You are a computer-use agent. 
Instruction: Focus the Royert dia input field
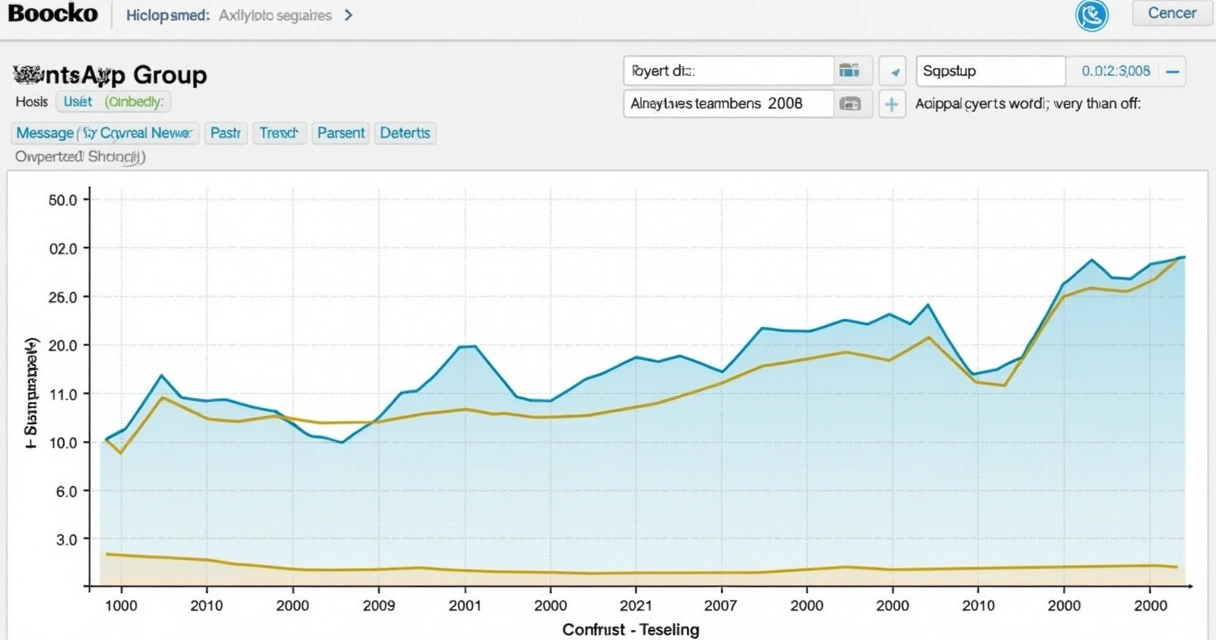(x=728, y=71)
